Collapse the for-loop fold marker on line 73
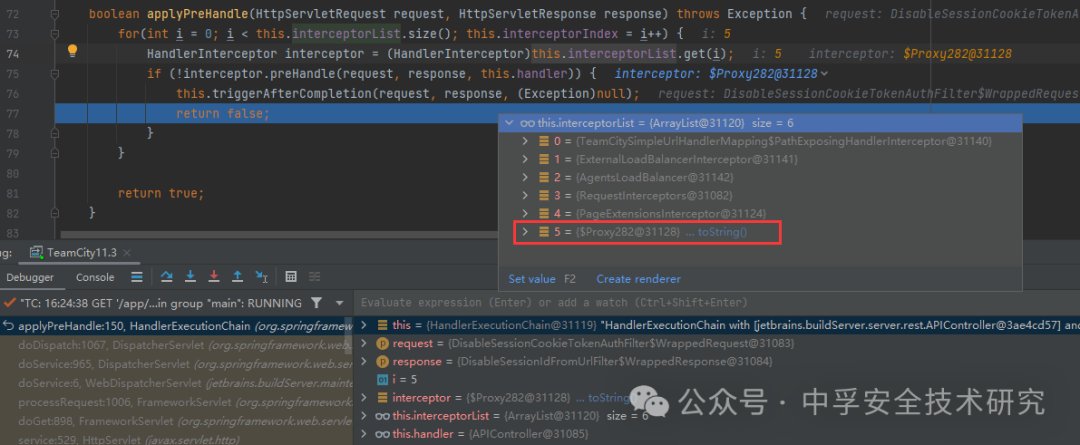Viewport: 1080px width, 445px height. pos(55,33)
